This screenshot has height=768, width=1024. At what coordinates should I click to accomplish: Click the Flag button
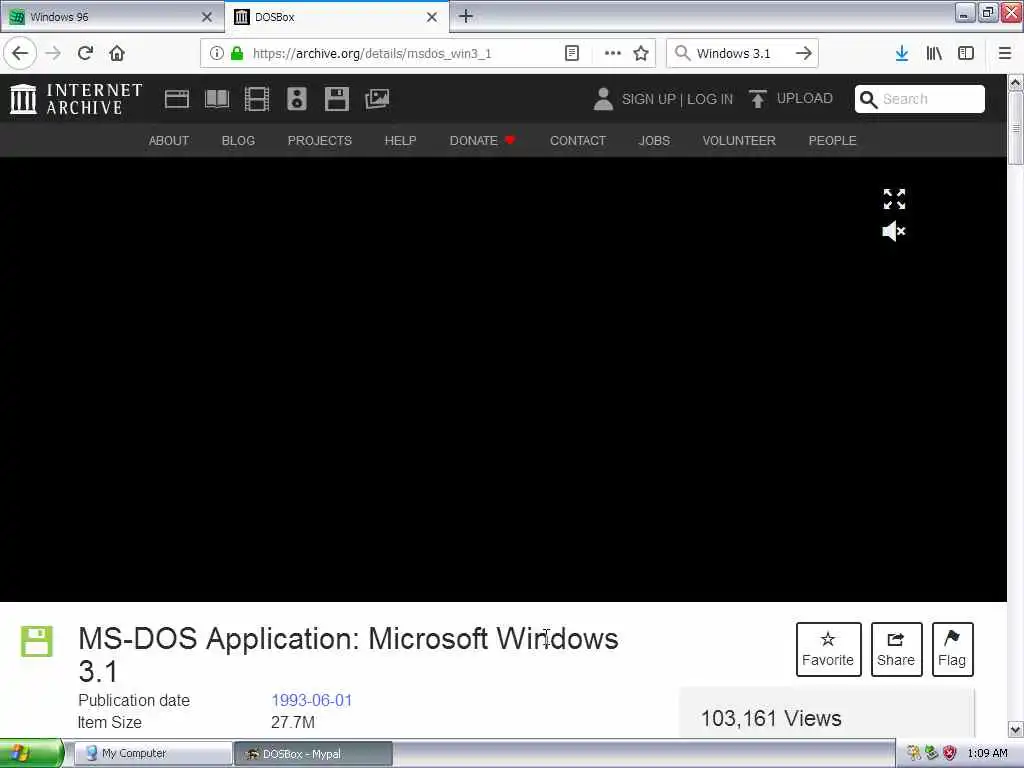[x=952, y=649]
